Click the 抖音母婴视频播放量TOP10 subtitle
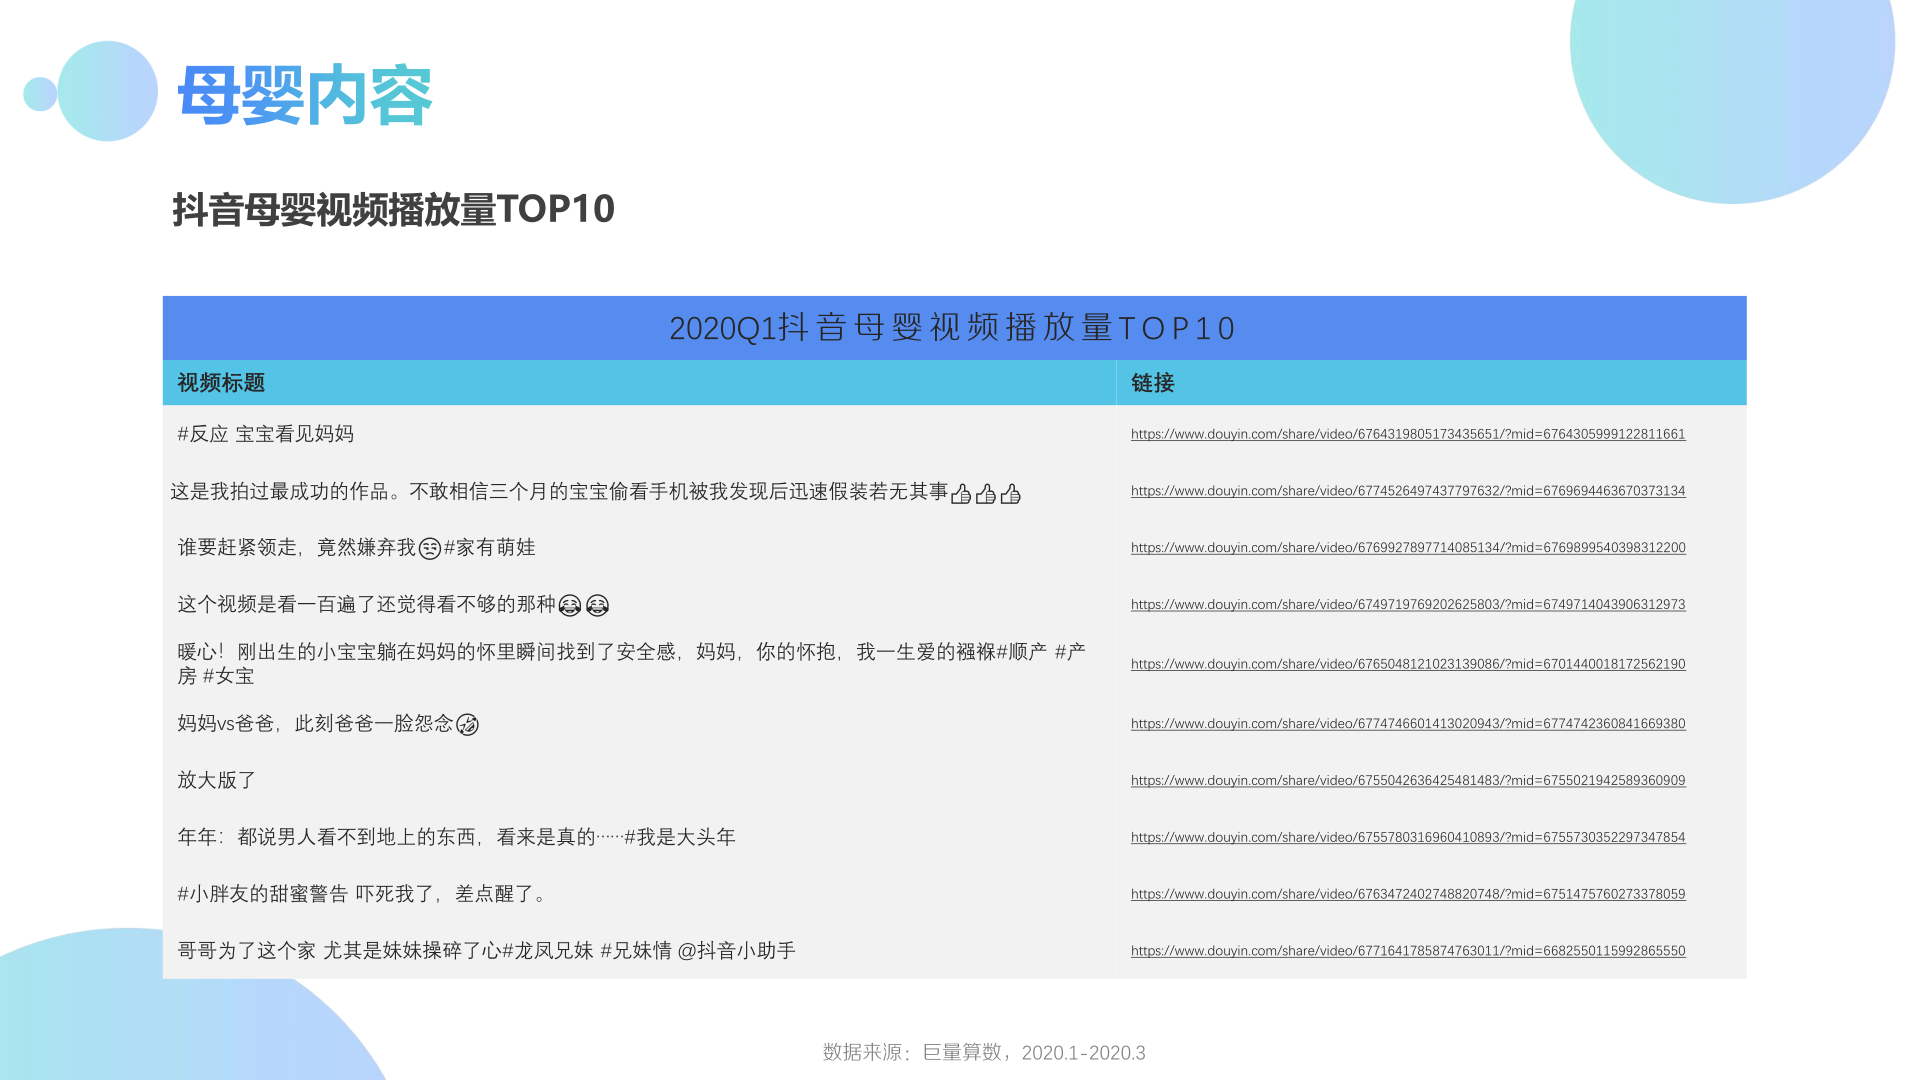 pyautogui.click(x=393, y=210)
